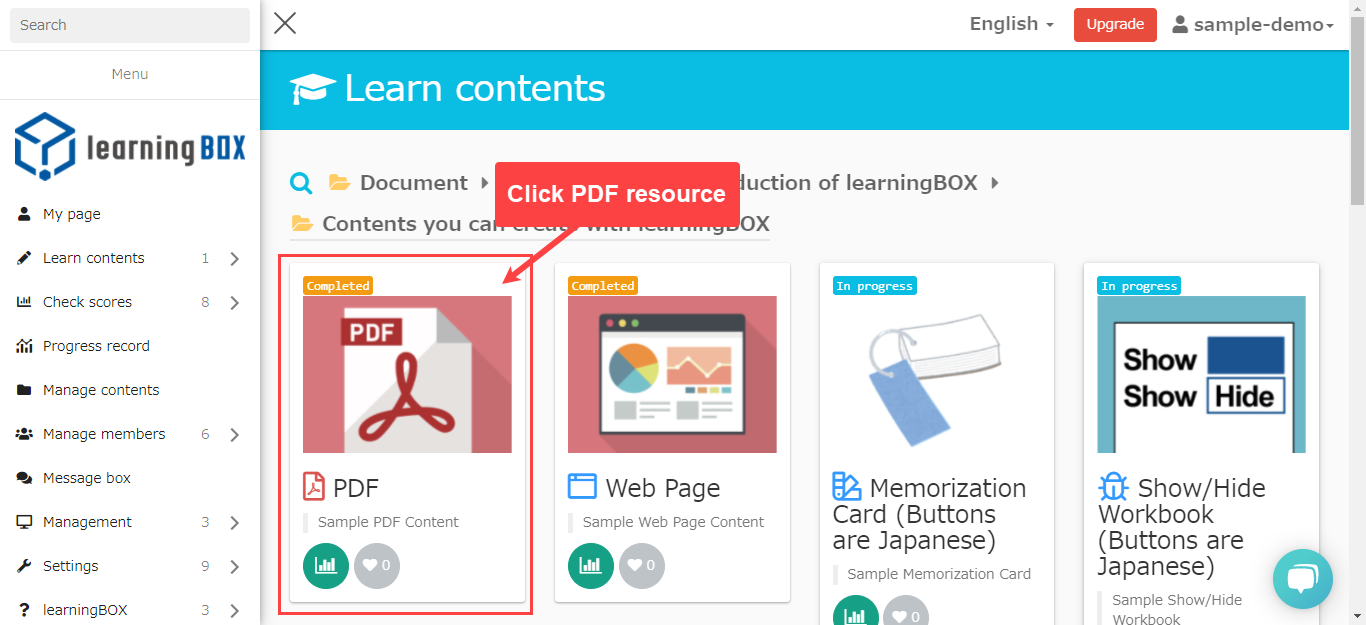Expand the Settings submenu arrow
Image resolution: width=1366 pixels, height=625 pixels.
click(x=234, y=567)
